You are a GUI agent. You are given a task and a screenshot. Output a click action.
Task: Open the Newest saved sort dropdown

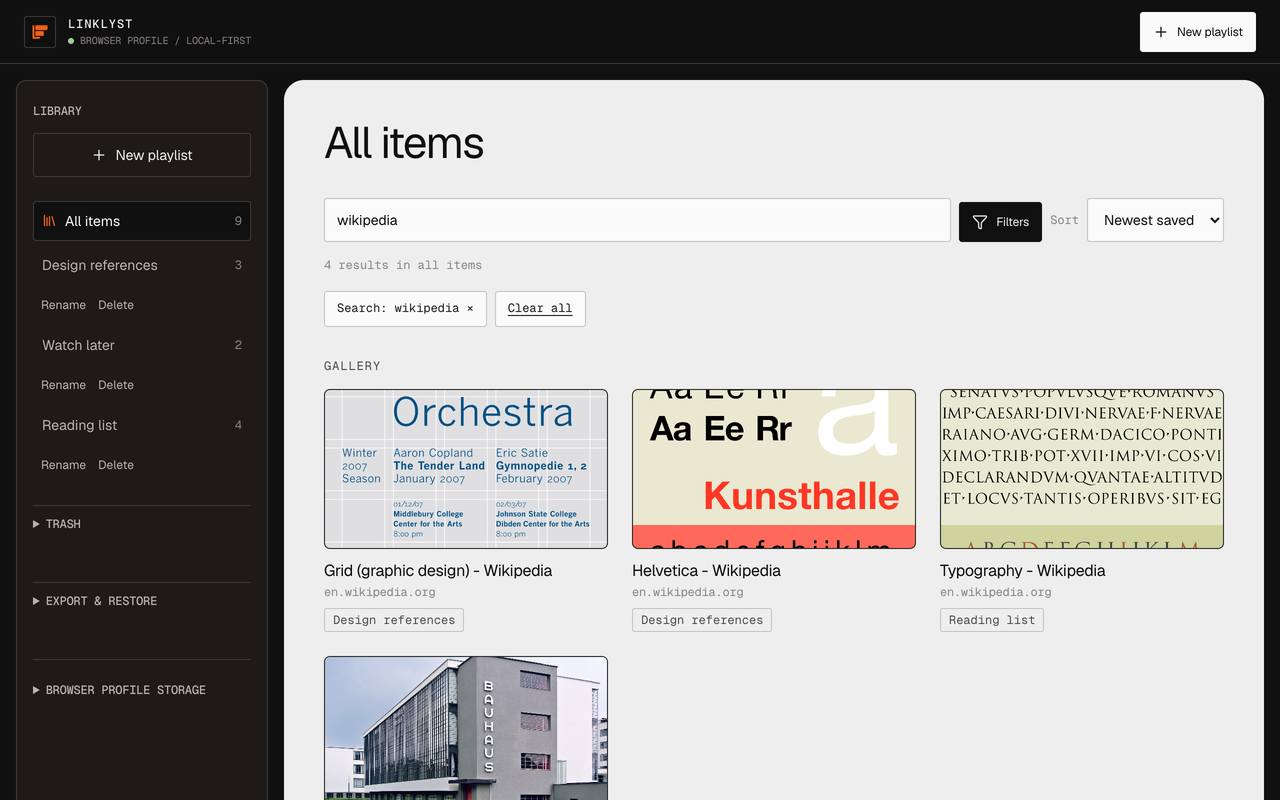point(1155,220)
